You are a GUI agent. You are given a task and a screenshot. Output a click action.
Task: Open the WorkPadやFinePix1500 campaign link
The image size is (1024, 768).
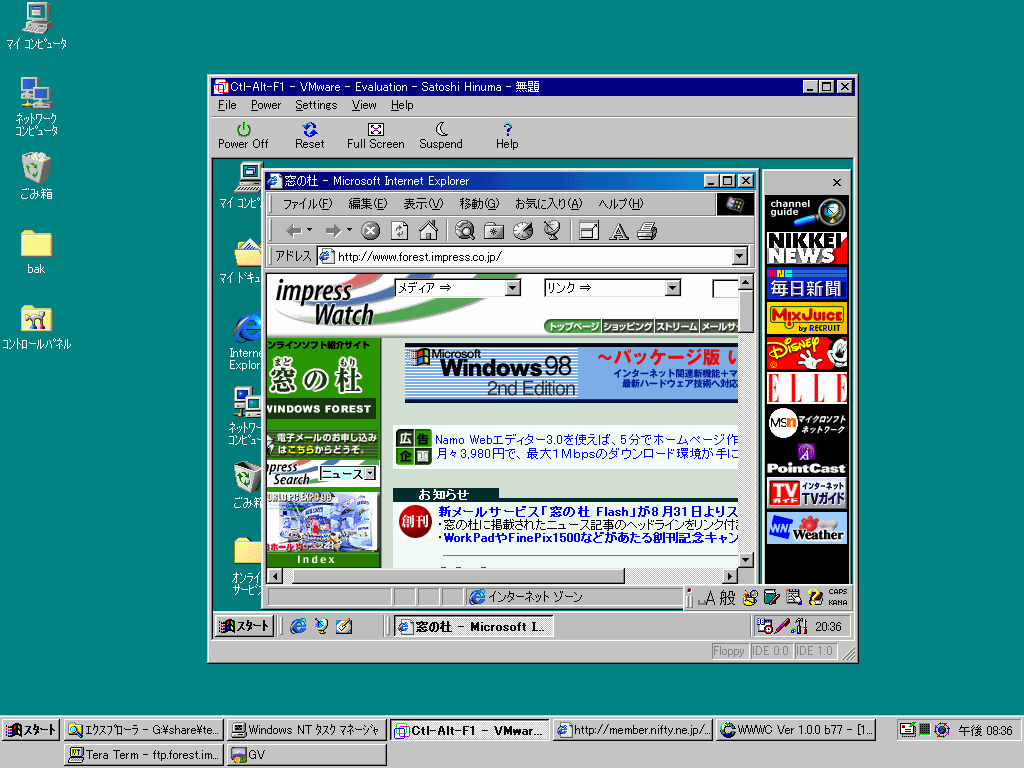(591, 537)
